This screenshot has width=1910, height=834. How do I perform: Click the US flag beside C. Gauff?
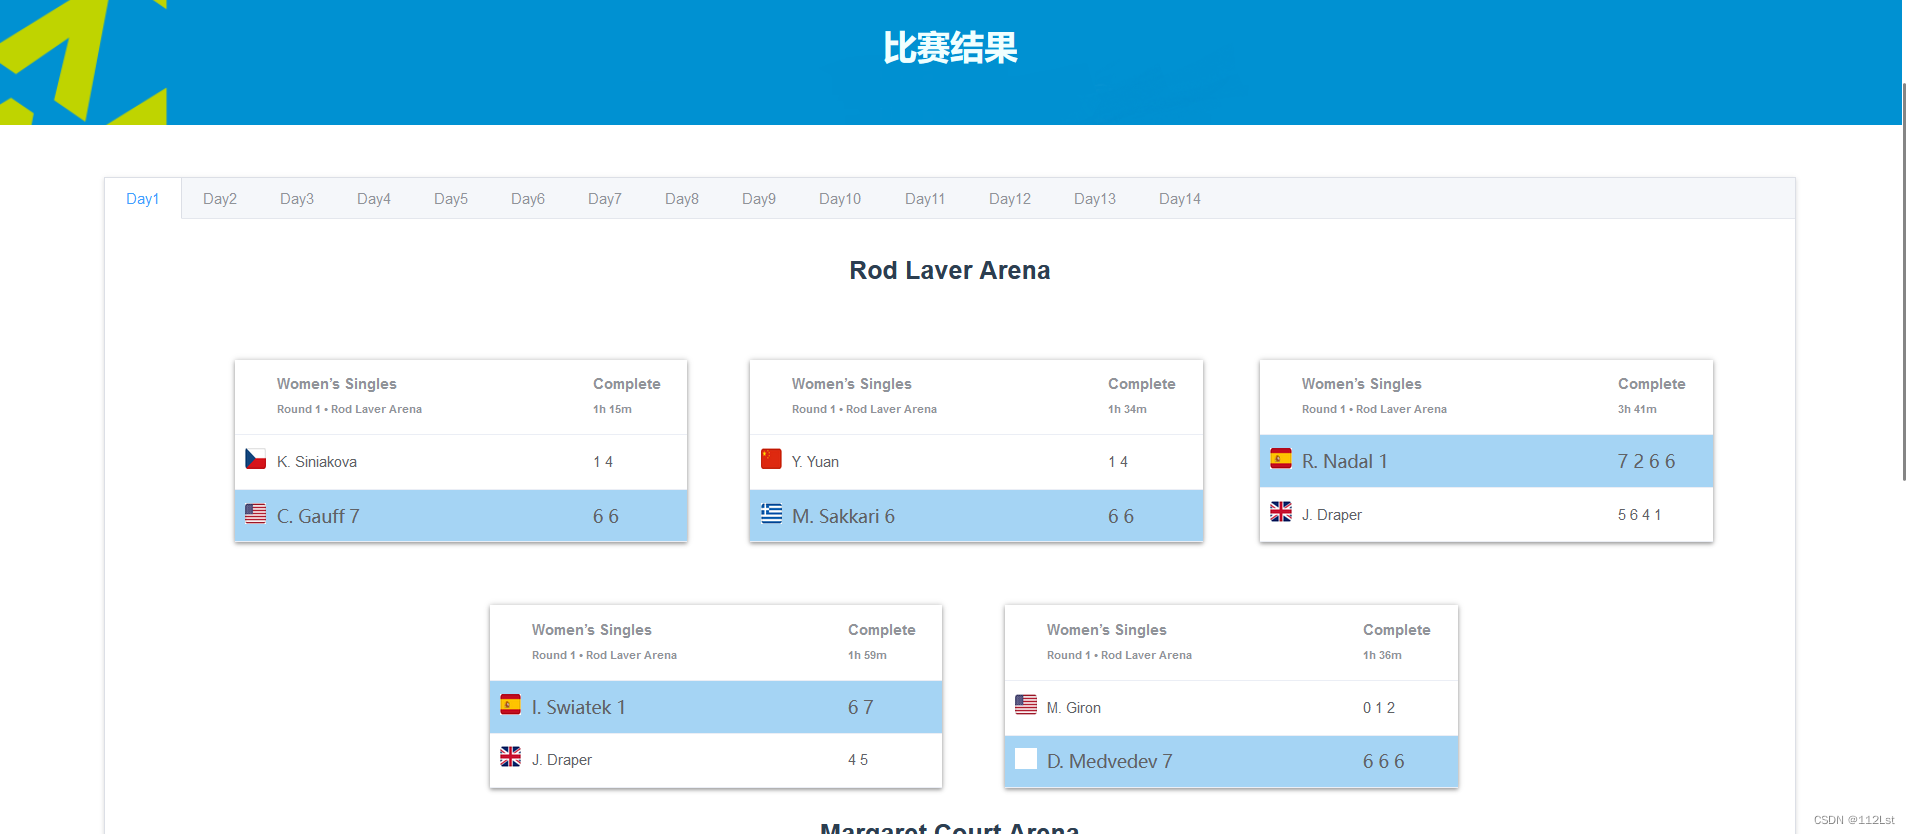256,514
